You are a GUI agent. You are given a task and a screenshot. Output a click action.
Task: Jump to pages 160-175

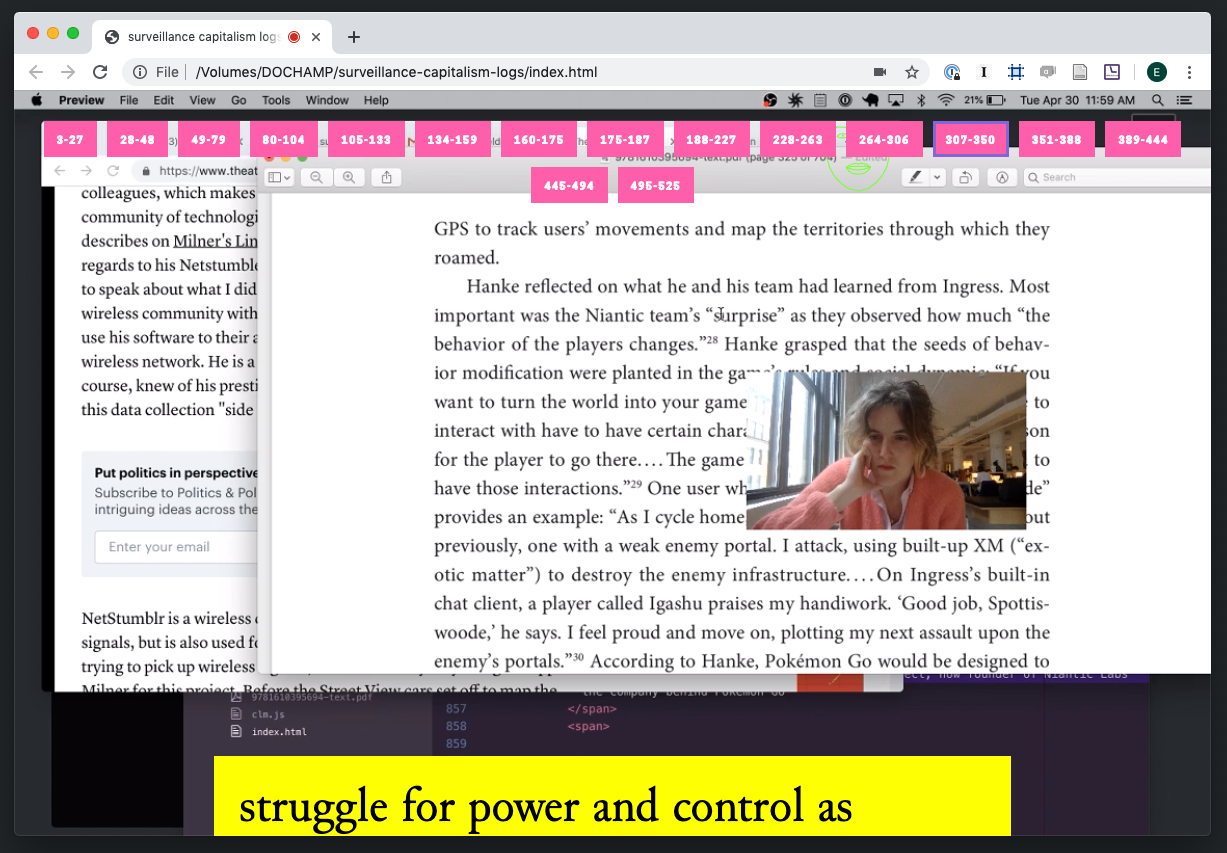tap(539, 140)
